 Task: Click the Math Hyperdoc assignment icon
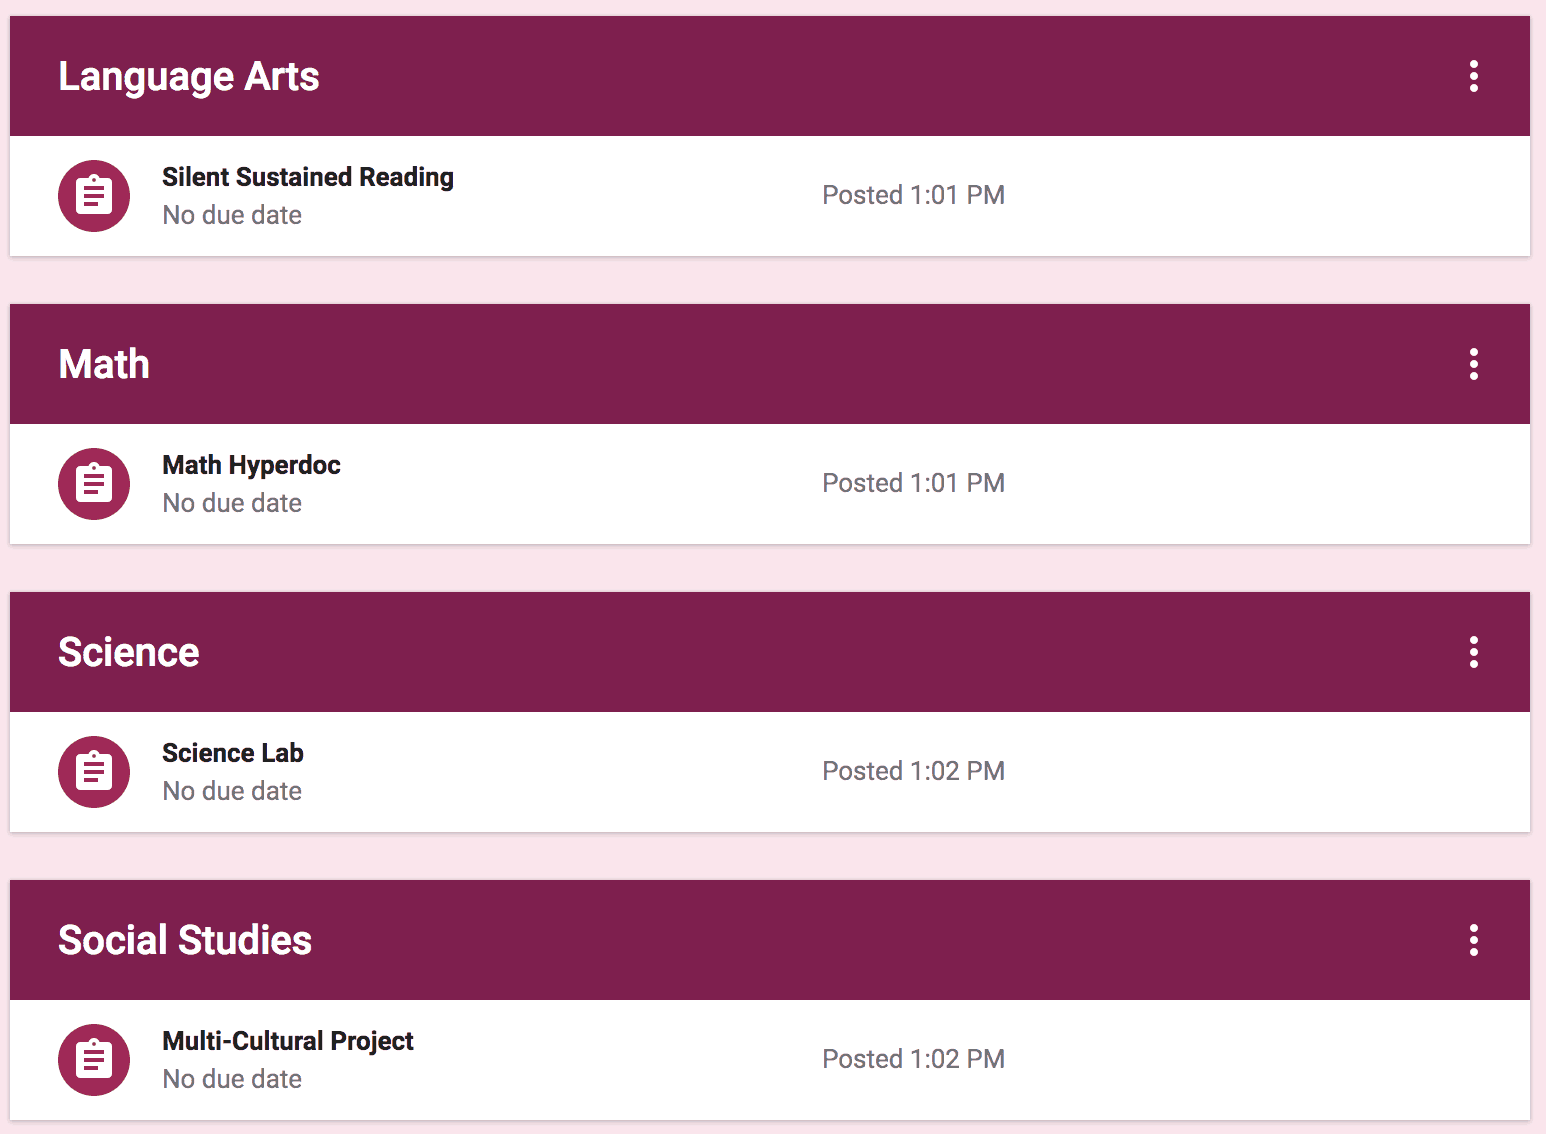point(94,484)
